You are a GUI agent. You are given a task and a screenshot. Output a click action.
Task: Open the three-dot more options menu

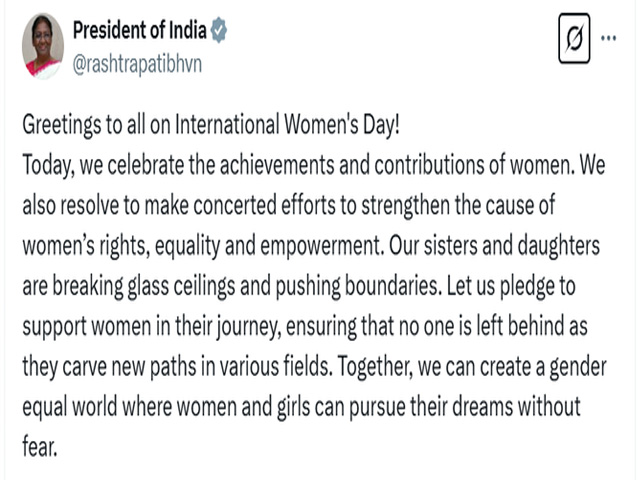click(x=609, y=38)
